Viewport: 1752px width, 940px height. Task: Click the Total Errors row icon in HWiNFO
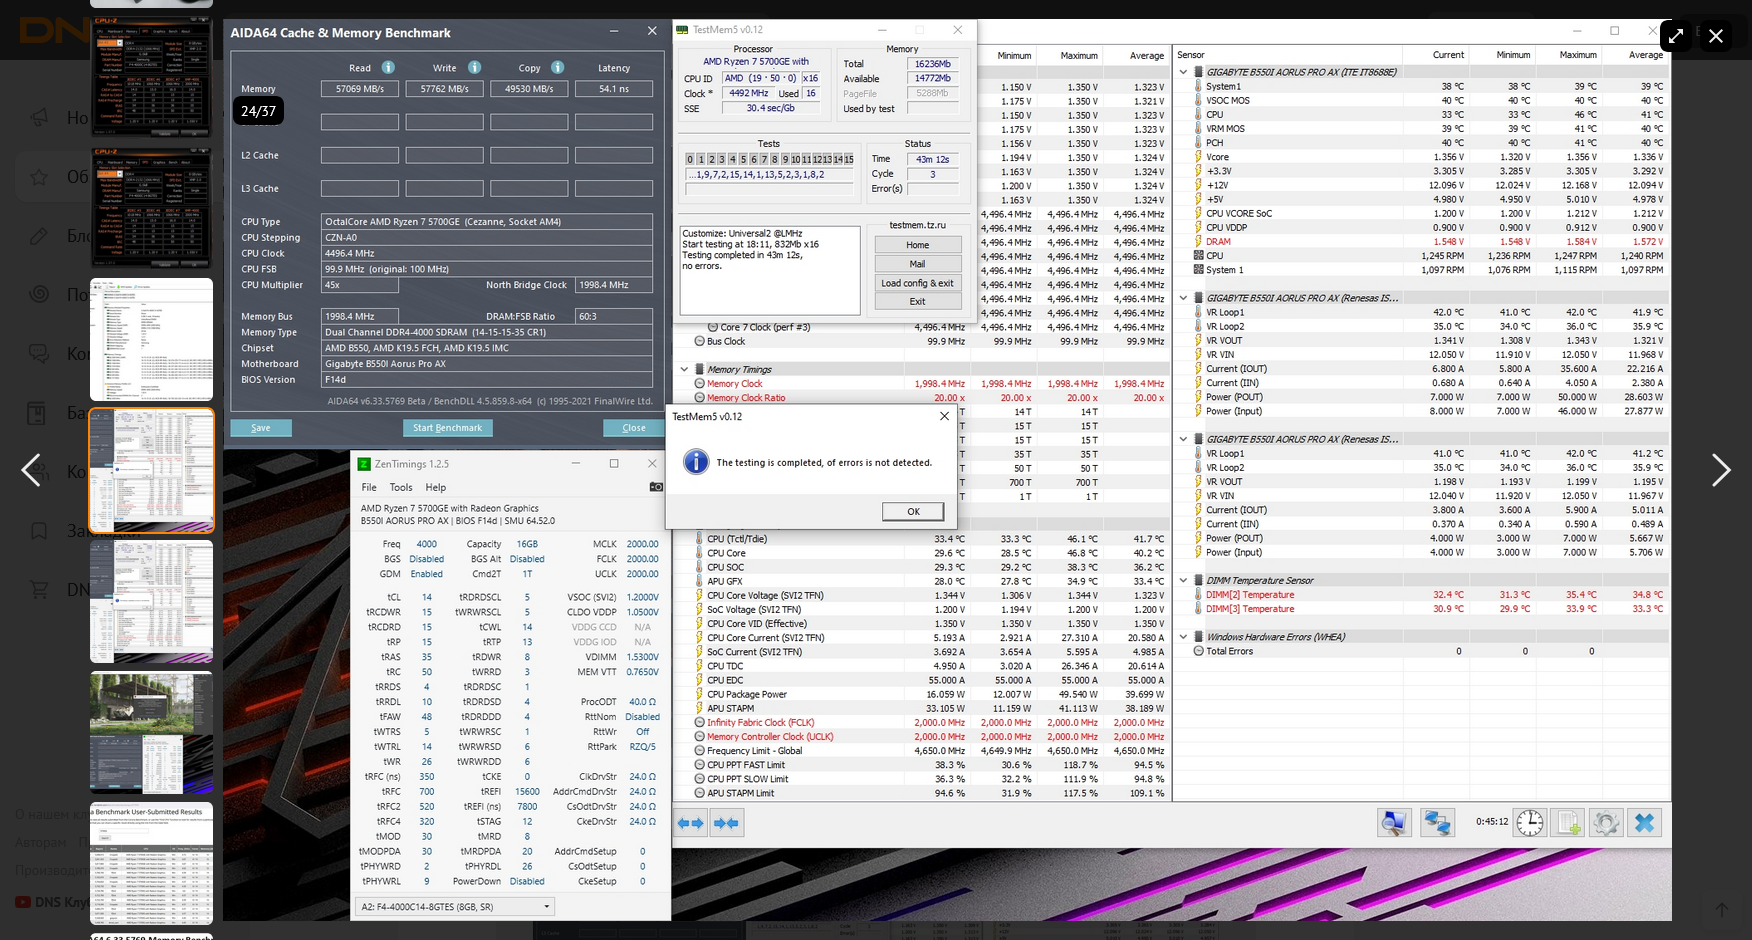click(x=1198, y=651)
